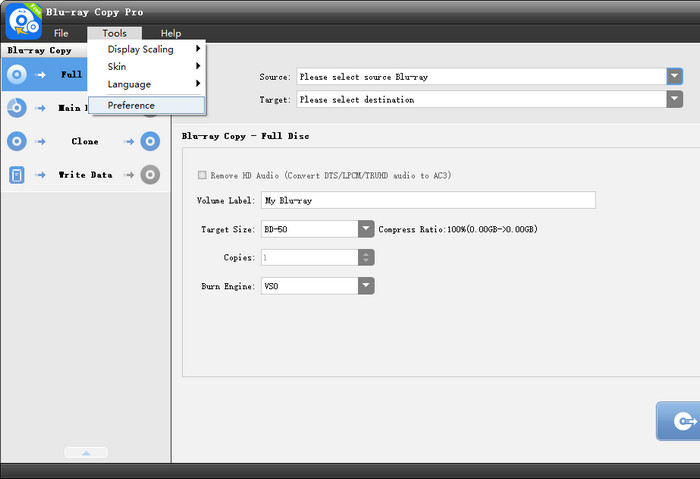
Task: Select the Main Movie copy mode icon
Action: tap(17, 107)
